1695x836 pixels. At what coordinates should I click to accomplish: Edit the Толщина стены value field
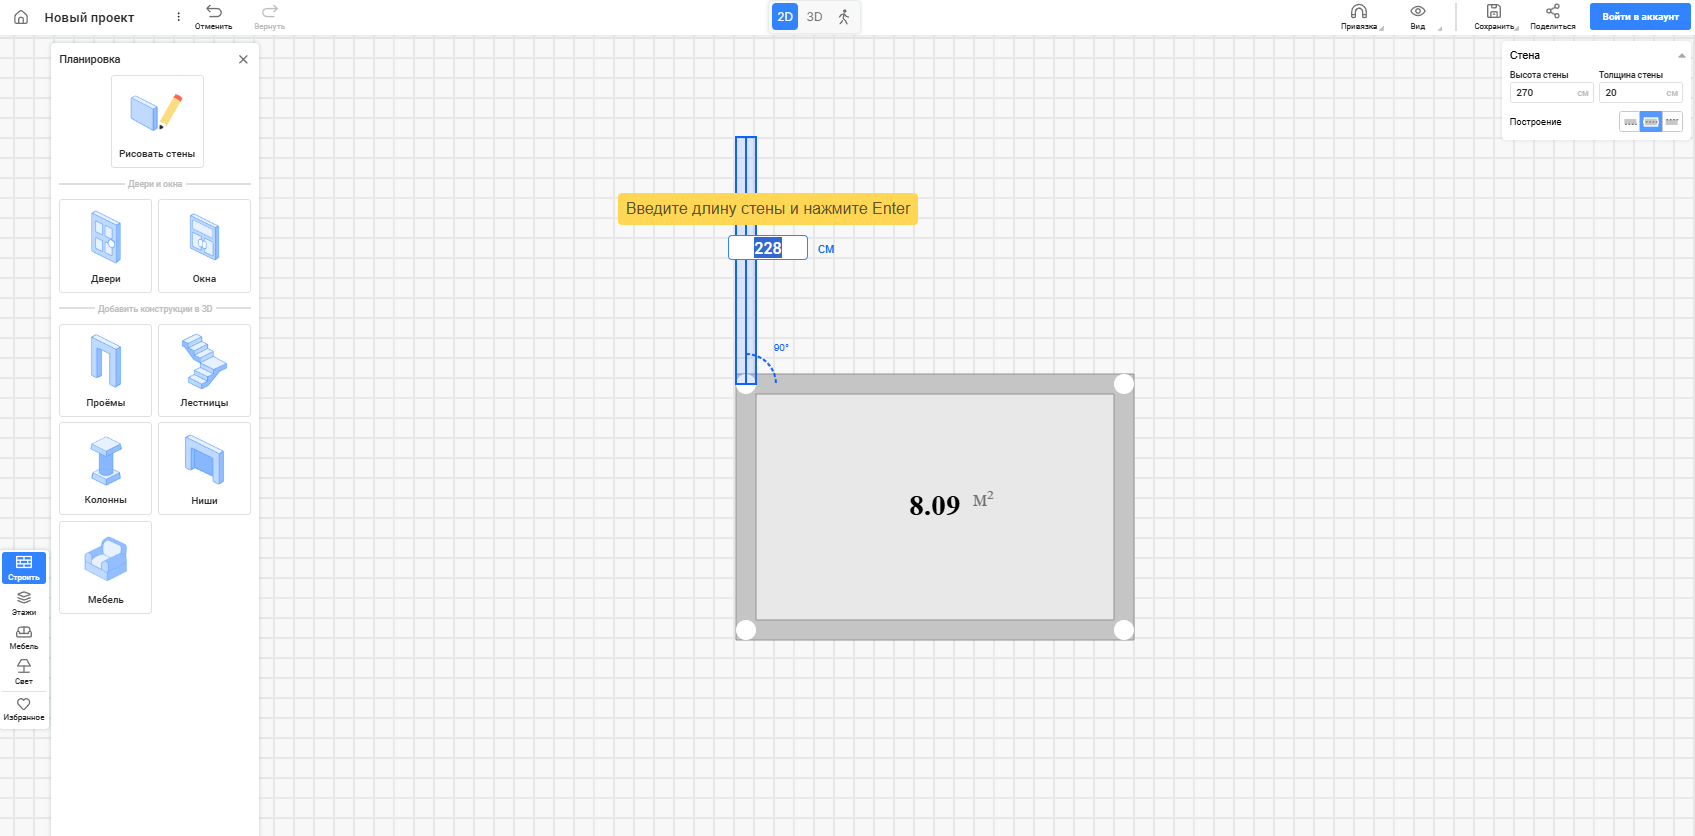tap(1640, 93)
